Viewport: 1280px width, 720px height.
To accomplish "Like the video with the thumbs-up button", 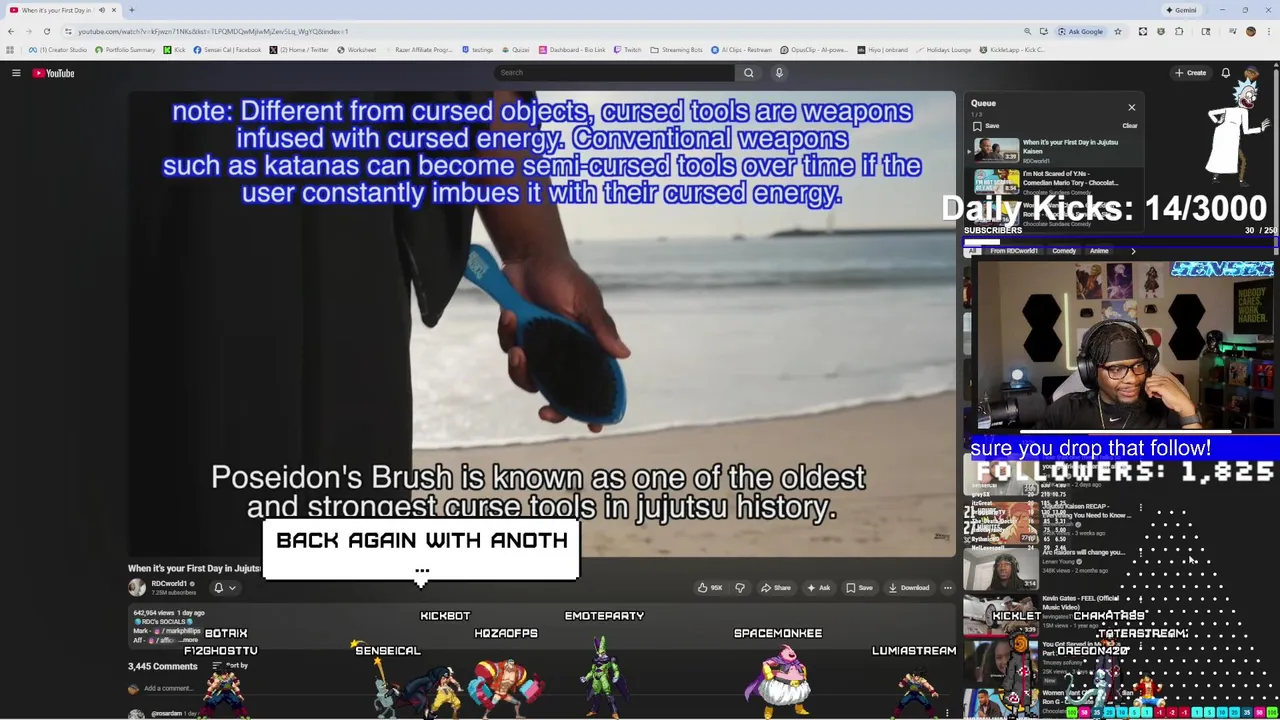I will [x=711, y=588].
